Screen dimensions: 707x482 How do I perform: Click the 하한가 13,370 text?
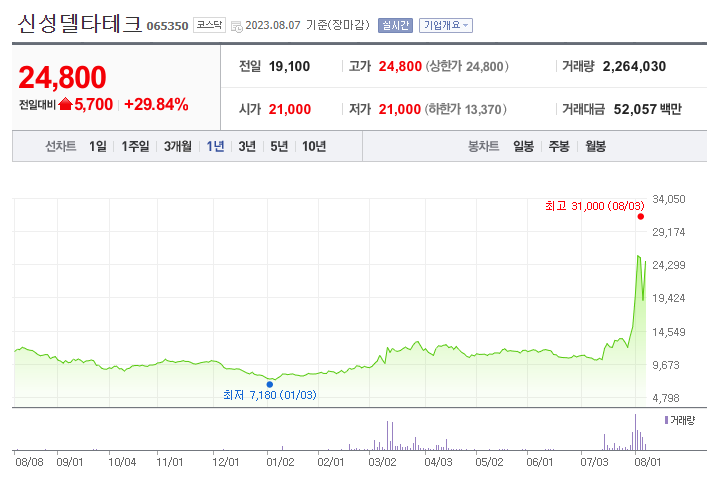pos(465,109)
